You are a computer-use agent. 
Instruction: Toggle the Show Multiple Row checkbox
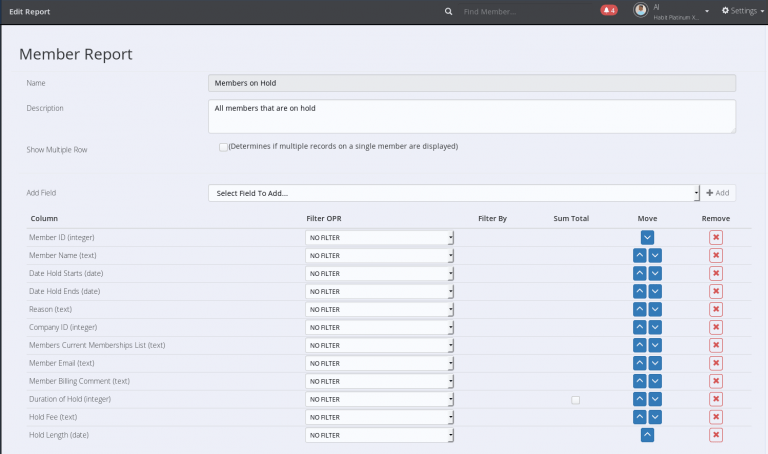(x=223, y=147)
